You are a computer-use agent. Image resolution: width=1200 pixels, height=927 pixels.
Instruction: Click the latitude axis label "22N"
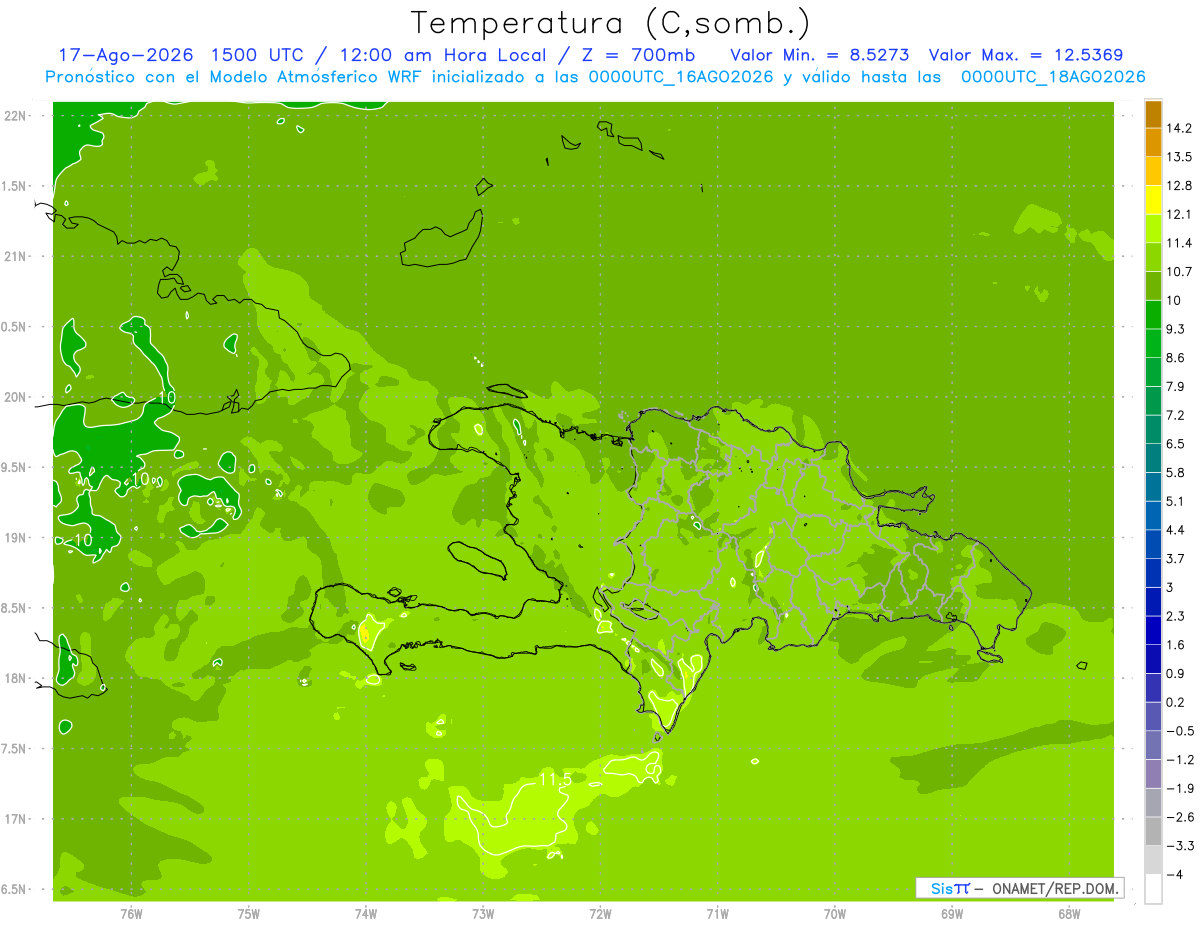click(16, 116)
